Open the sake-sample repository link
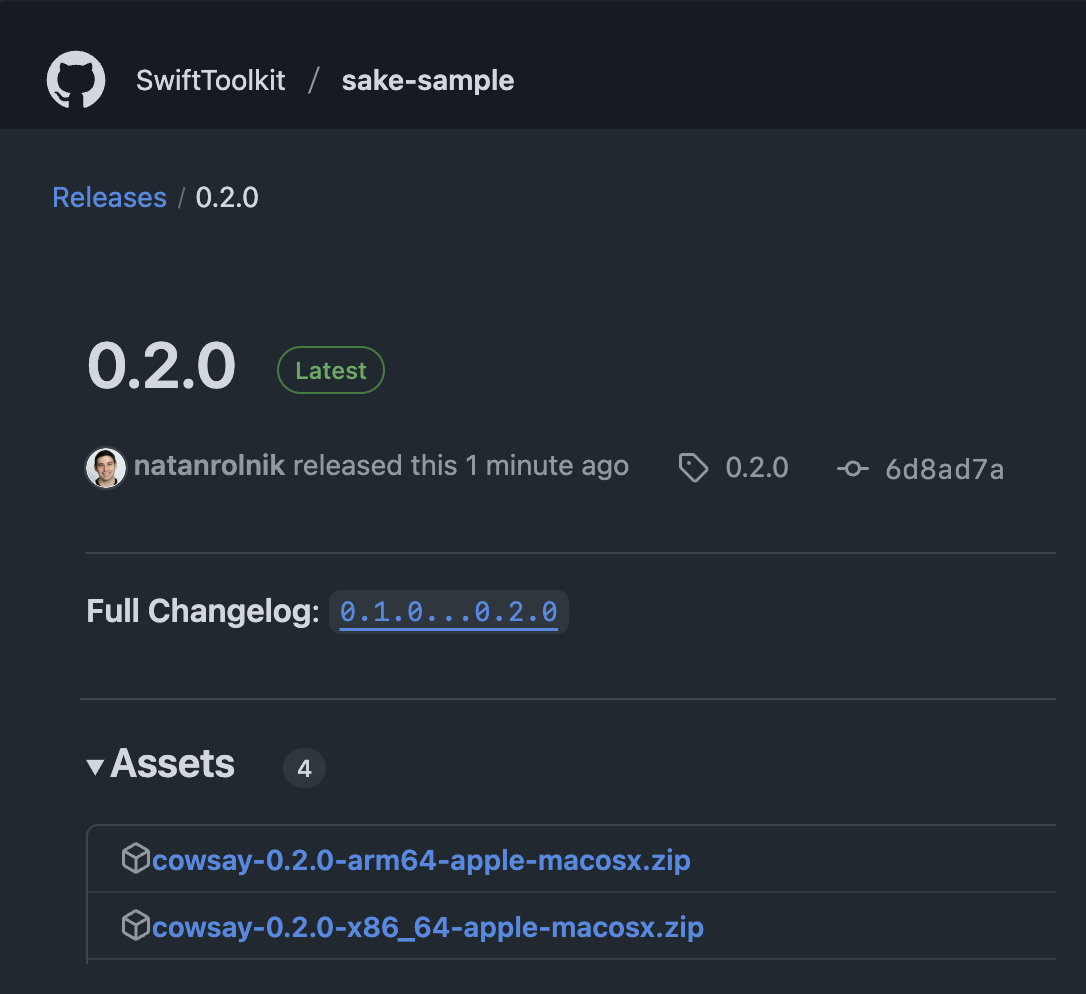 pyautogui.click(x=427, y=80)
